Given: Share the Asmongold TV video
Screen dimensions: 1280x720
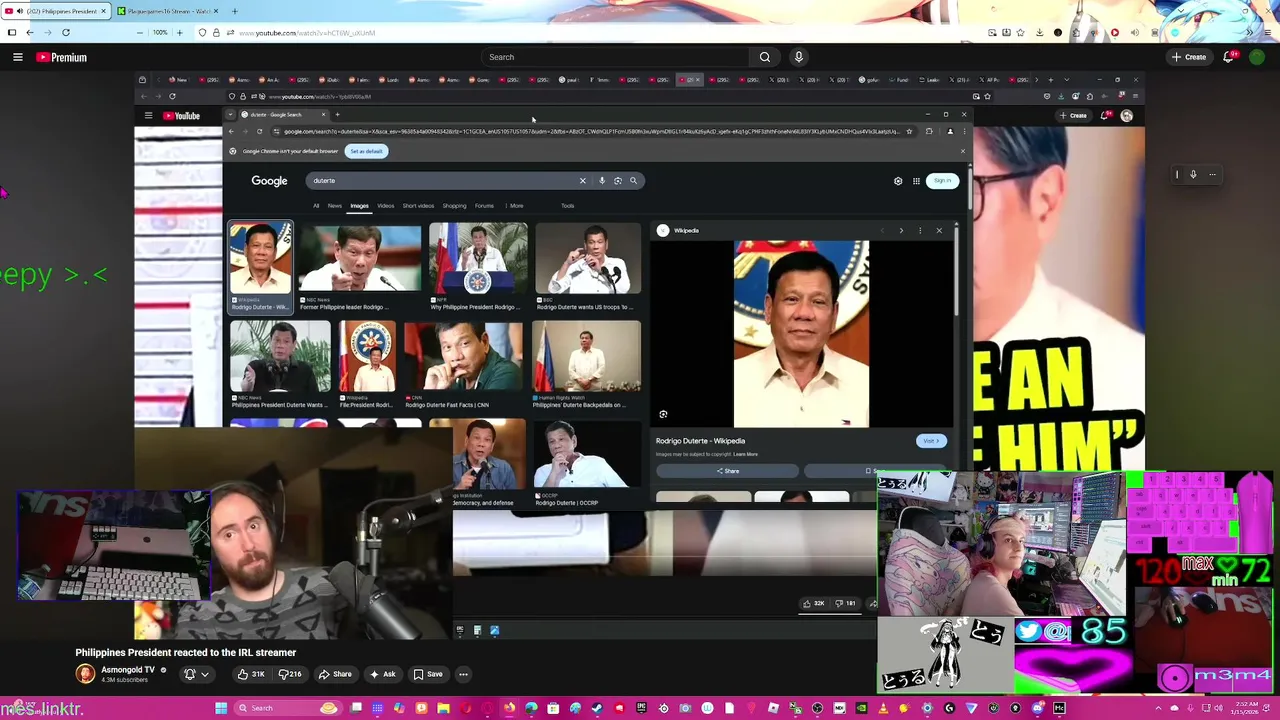Looking at the screenshot, I should [x=335, y=674].
